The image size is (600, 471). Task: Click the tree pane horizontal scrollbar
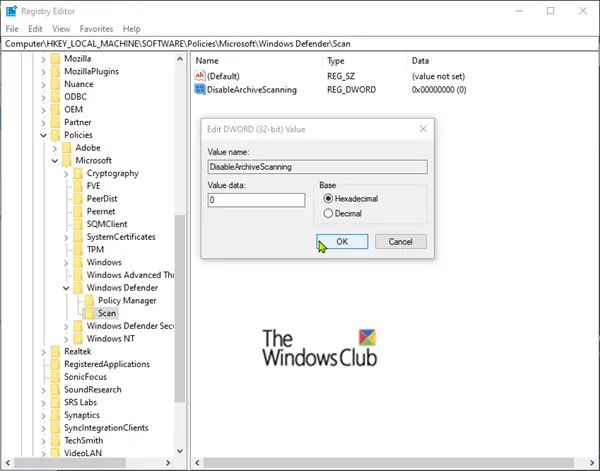coord(70,463)
